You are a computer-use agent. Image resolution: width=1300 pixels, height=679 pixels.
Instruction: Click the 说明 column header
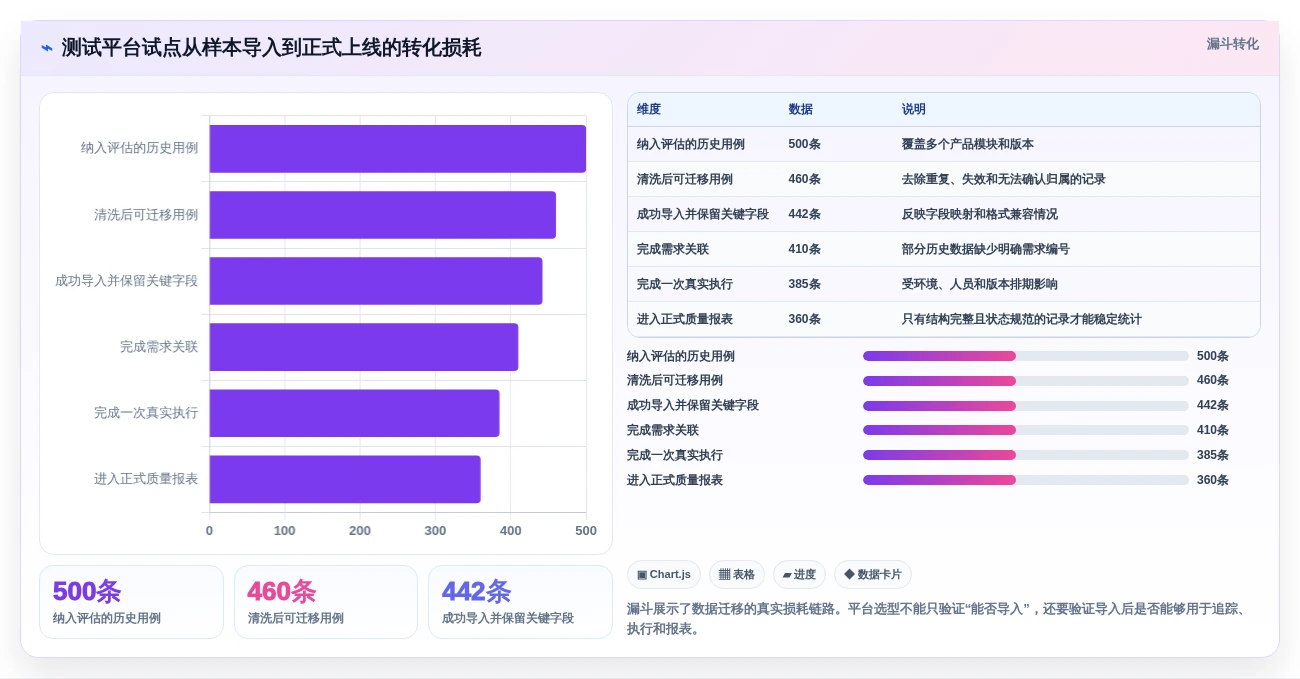(x=914, y=110)
